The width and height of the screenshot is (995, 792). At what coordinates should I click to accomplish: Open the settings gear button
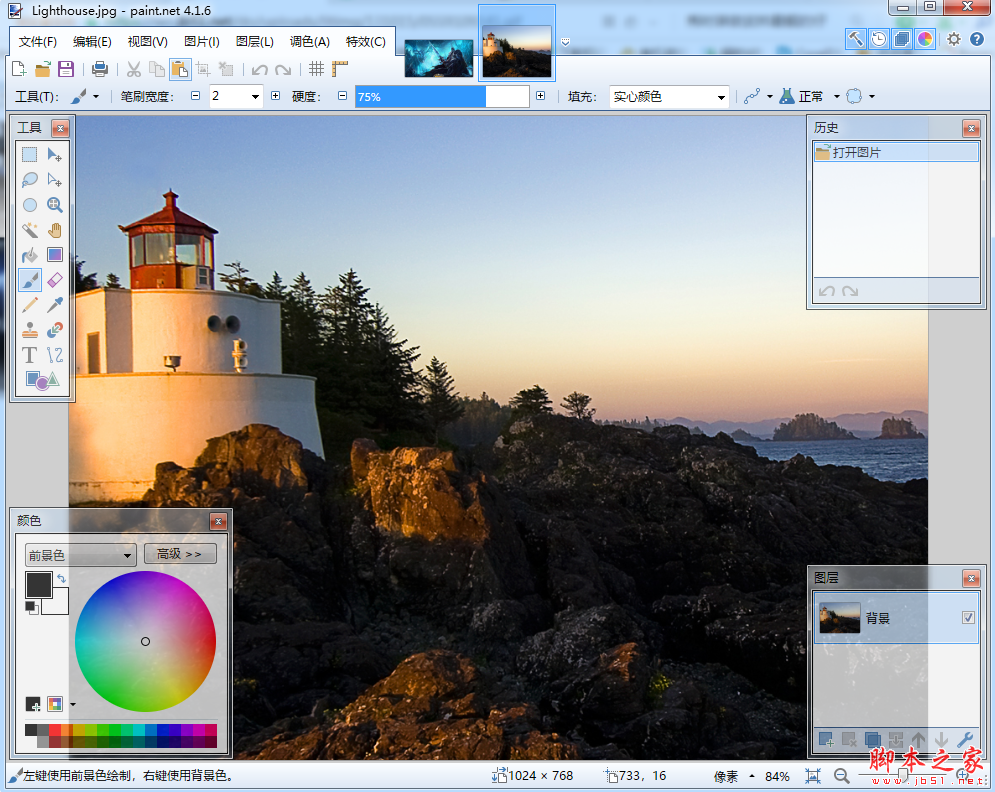[x=954, y=39]
